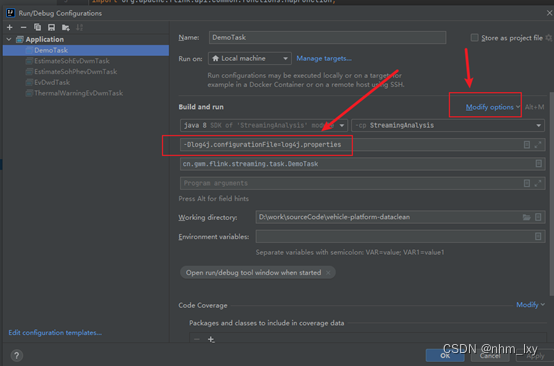The width and height of the screenshot is (554, 366).
Task: Insert macro in Working directory field
Action: [538, 217]
